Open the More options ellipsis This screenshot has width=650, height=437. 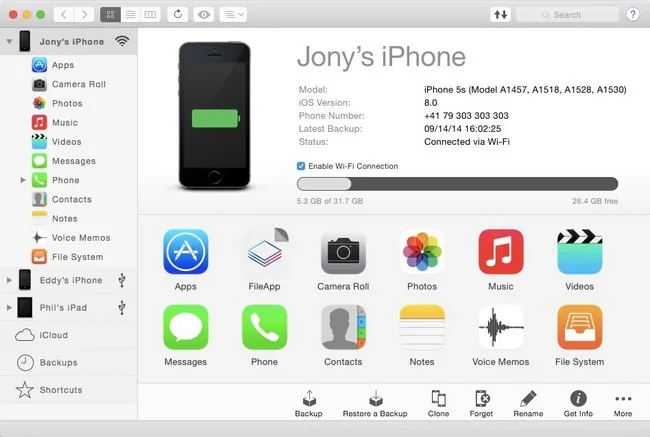623,399
